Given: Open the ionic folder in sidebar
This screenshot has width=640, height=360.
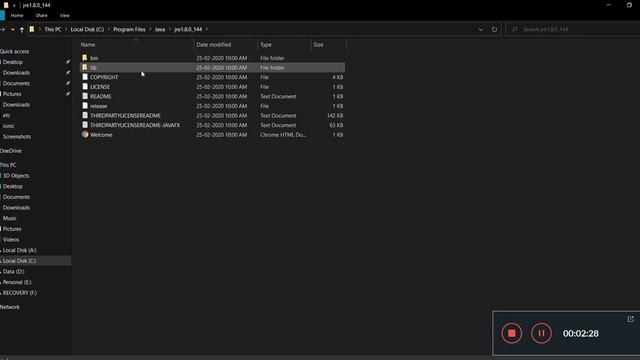Looking at the screenshot, I should 9,126.
